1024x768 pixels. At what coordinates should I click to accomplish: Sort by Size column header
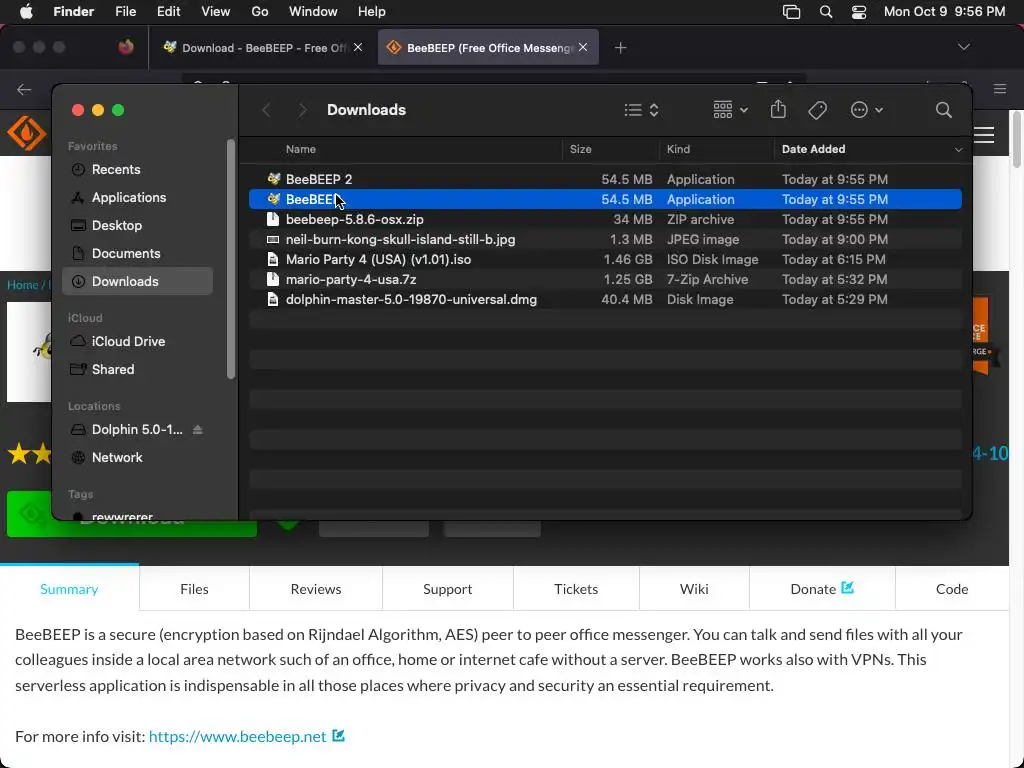coord(581,149)
